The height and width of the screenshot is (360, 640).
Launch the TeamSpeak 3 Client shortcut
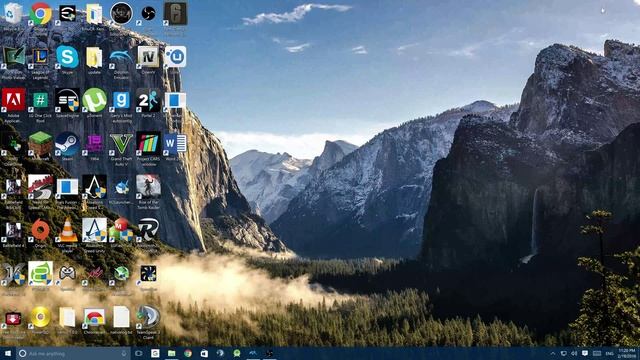pos(148,317)
